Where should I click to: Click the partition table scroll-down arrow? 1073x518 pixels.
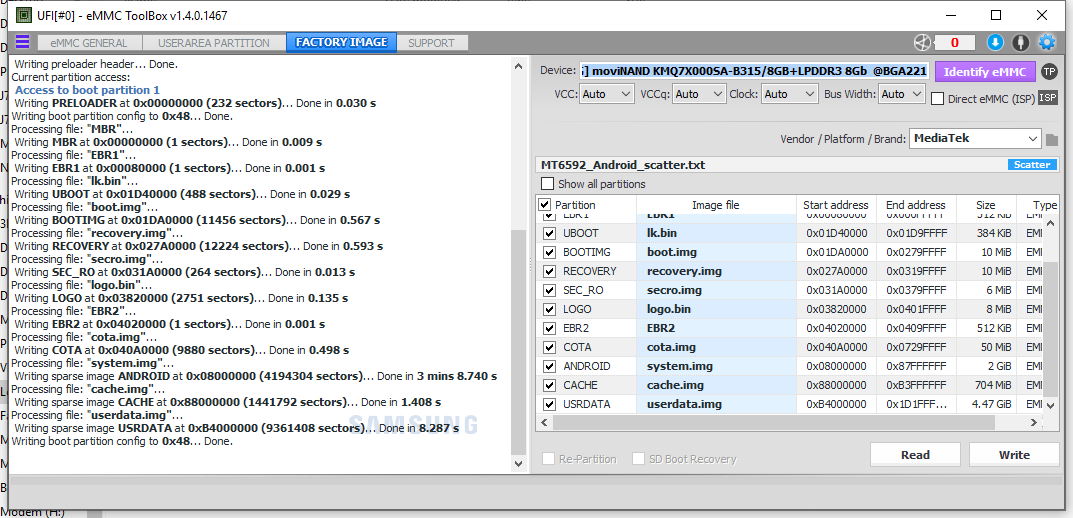[x=1051, y=405]
